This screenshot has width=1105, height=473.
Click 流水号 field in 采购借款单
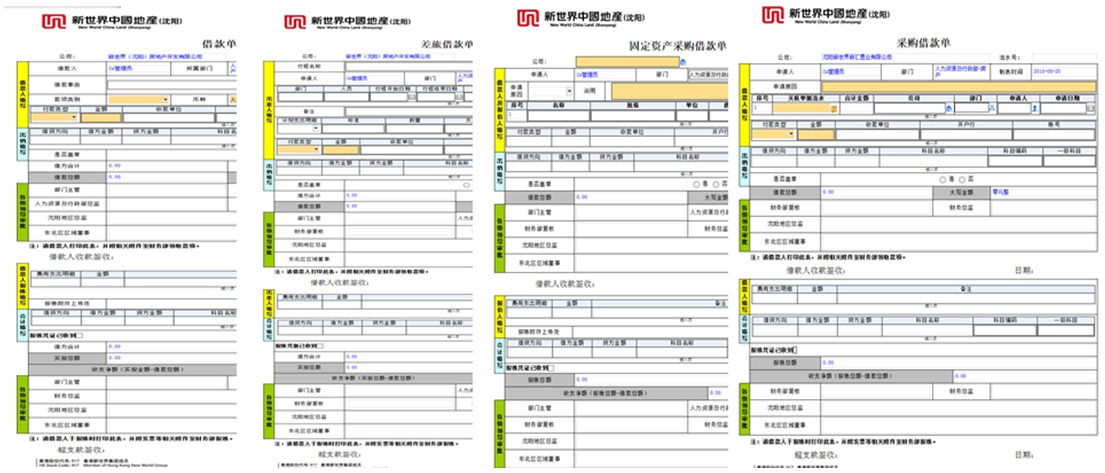click(x=1064, y=57)
